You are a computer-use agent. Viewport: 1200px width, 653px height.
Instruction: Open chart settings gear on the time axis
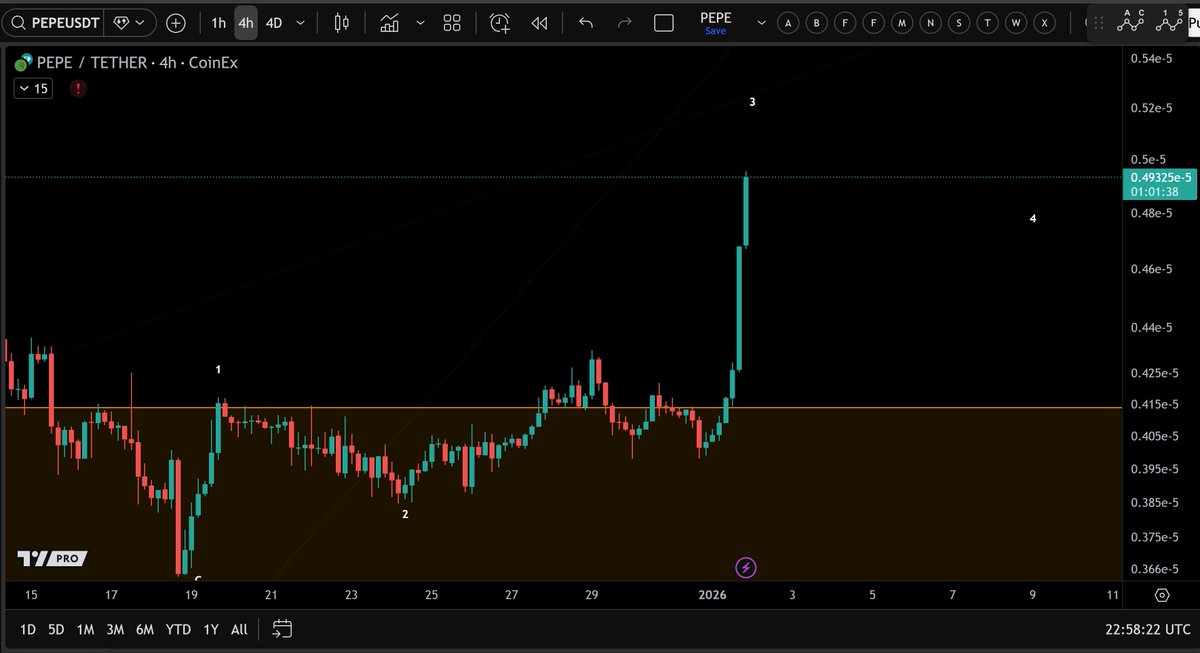(x=1162, y=595)
